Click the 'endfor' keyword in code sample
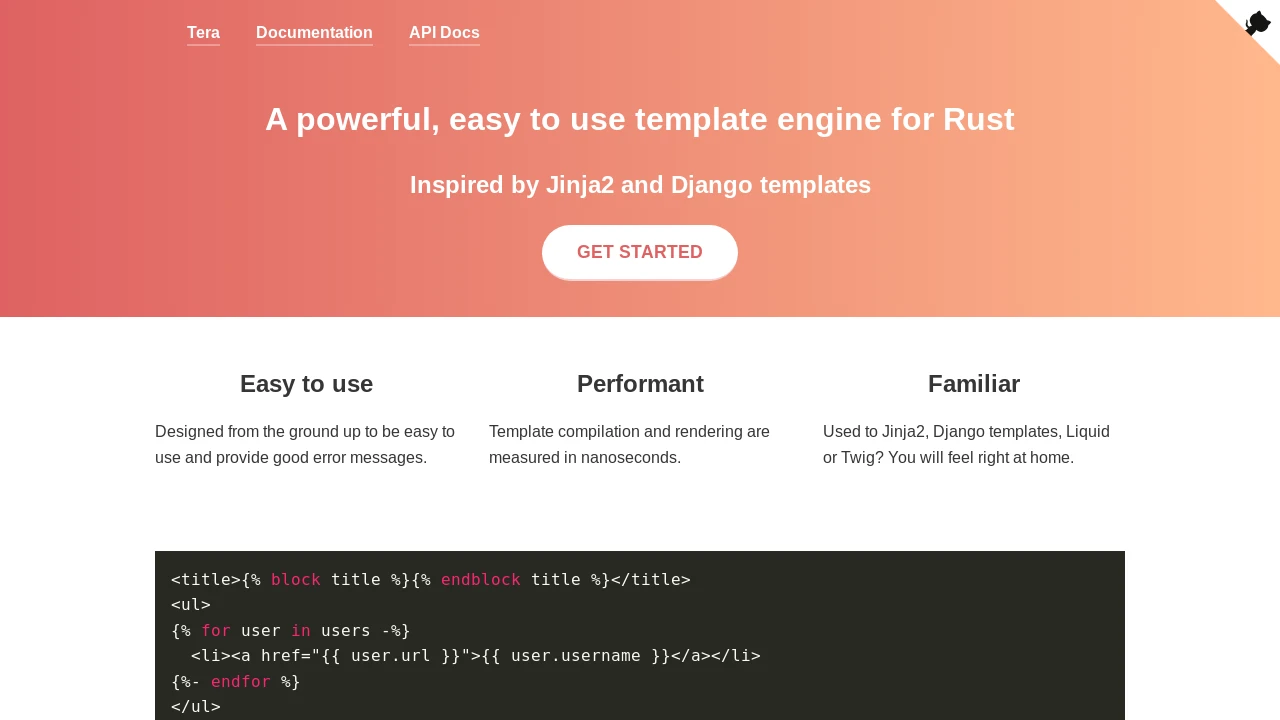The width and height of the screenshot is (1280, 720). pyautogui.click(x=241, y=682)
